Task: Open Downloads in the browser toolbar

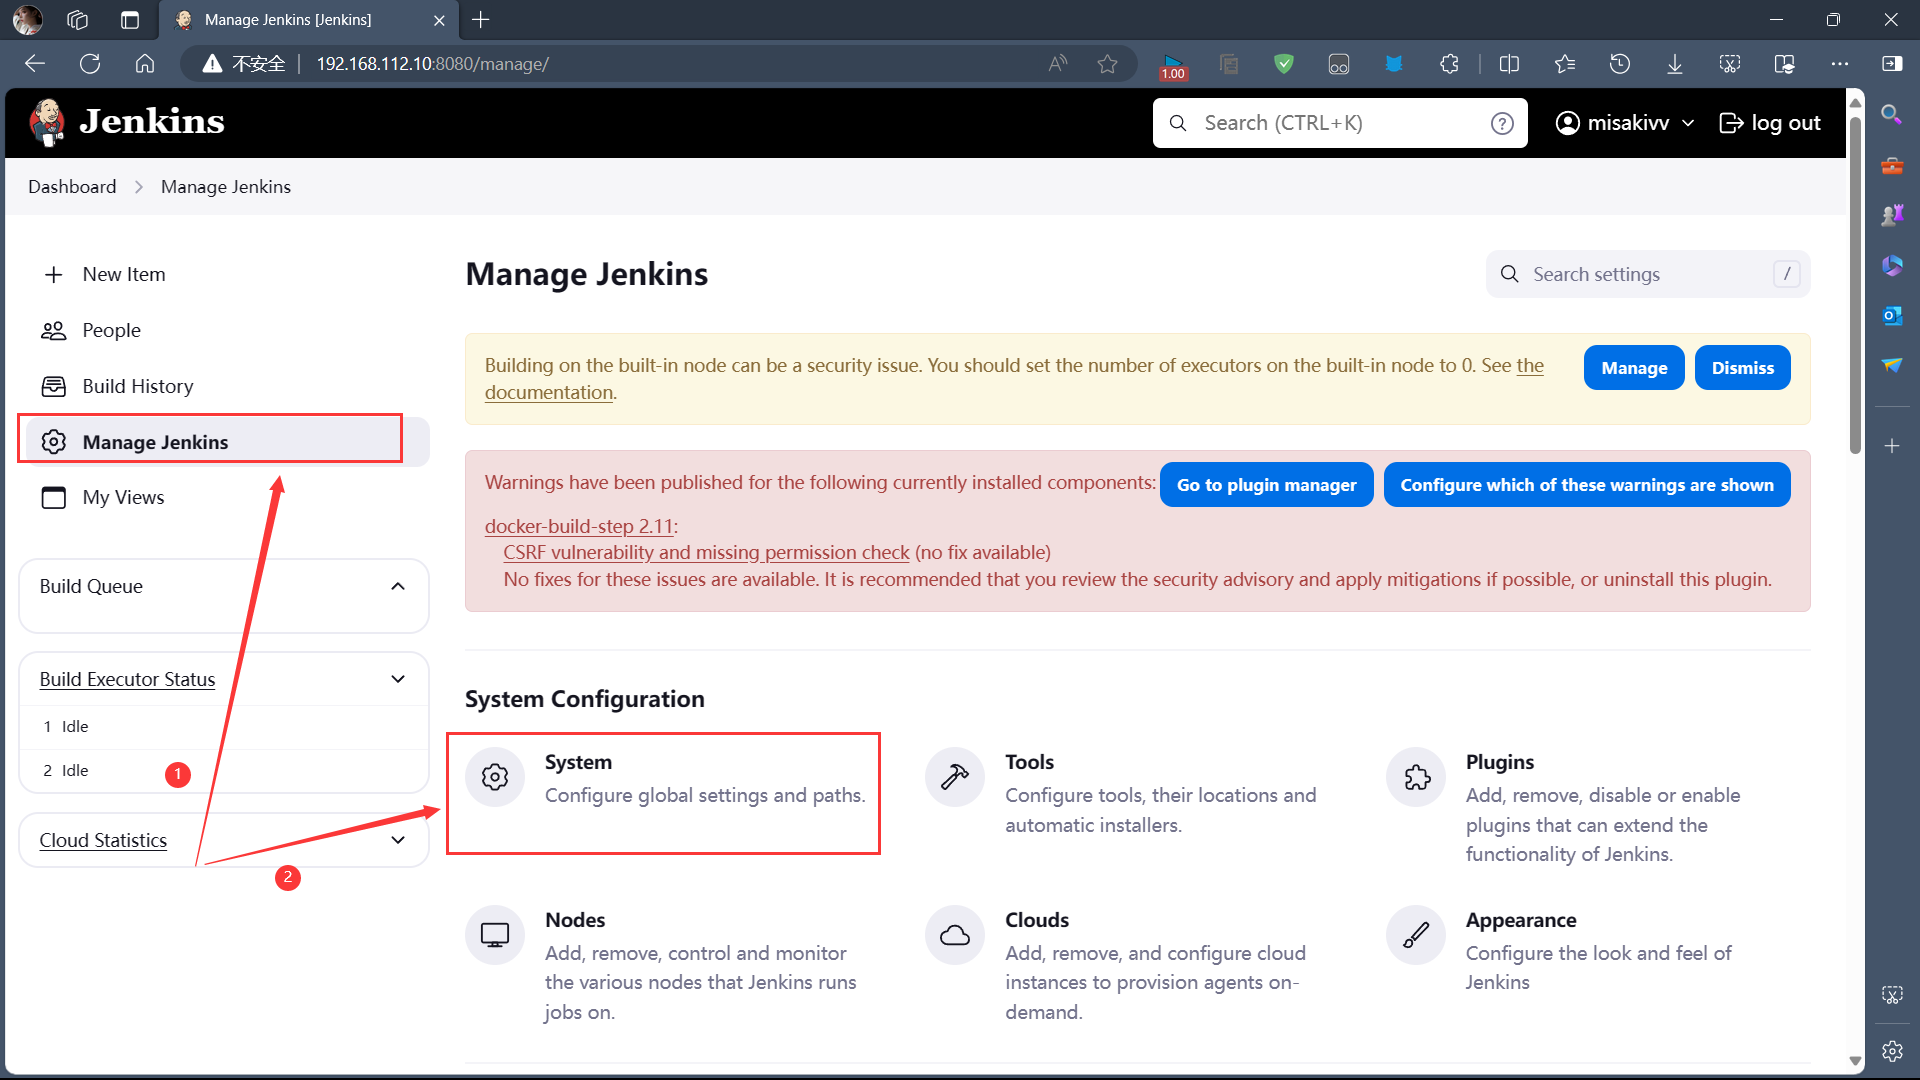Action: click(1675, 63)
